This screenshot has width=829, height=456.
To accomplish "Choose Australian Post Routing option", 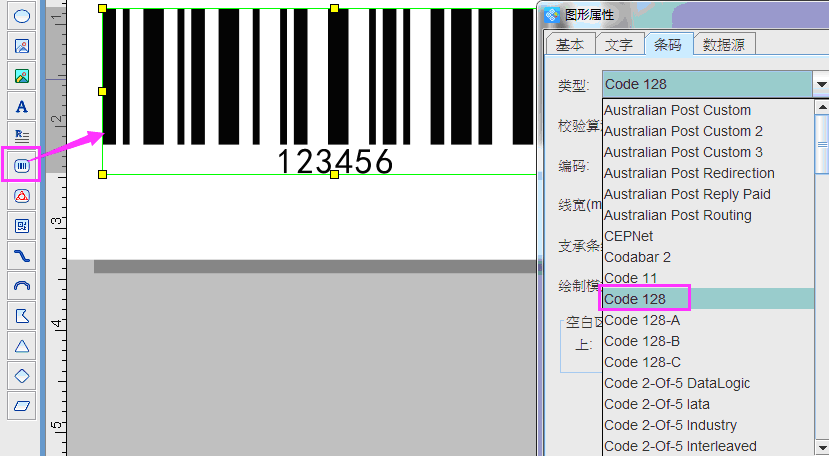I will [x=708, y=215].
